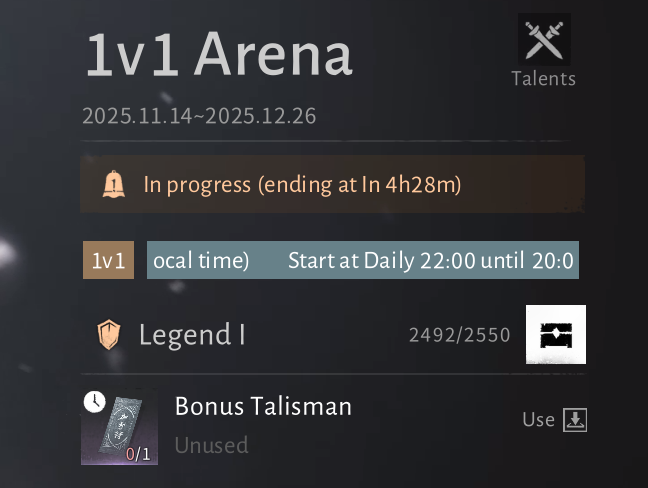Click the 1v1 Arena heading
The height and width of the screenshot is (488, 648).
coord(219,54)
